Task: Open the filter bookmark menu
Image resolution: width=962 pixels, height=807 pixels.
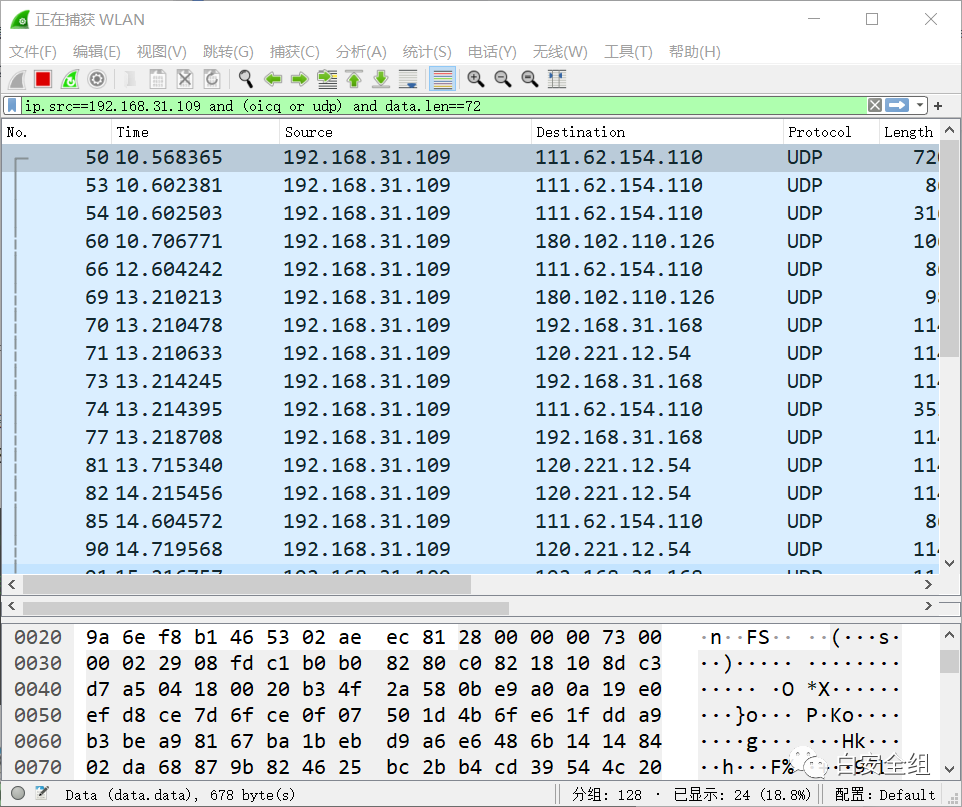Action: tap(12, 106)
